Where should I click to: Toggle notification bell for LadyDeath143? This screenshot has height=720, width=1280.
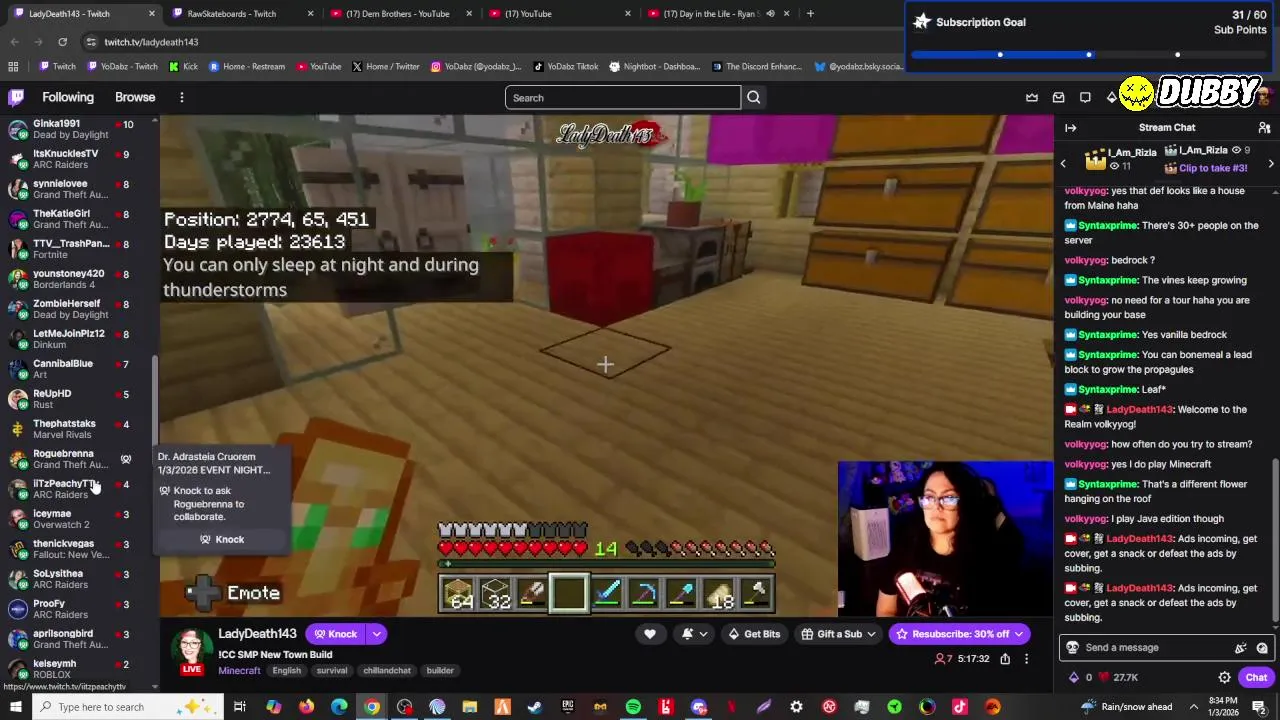[x=694, y=634]
